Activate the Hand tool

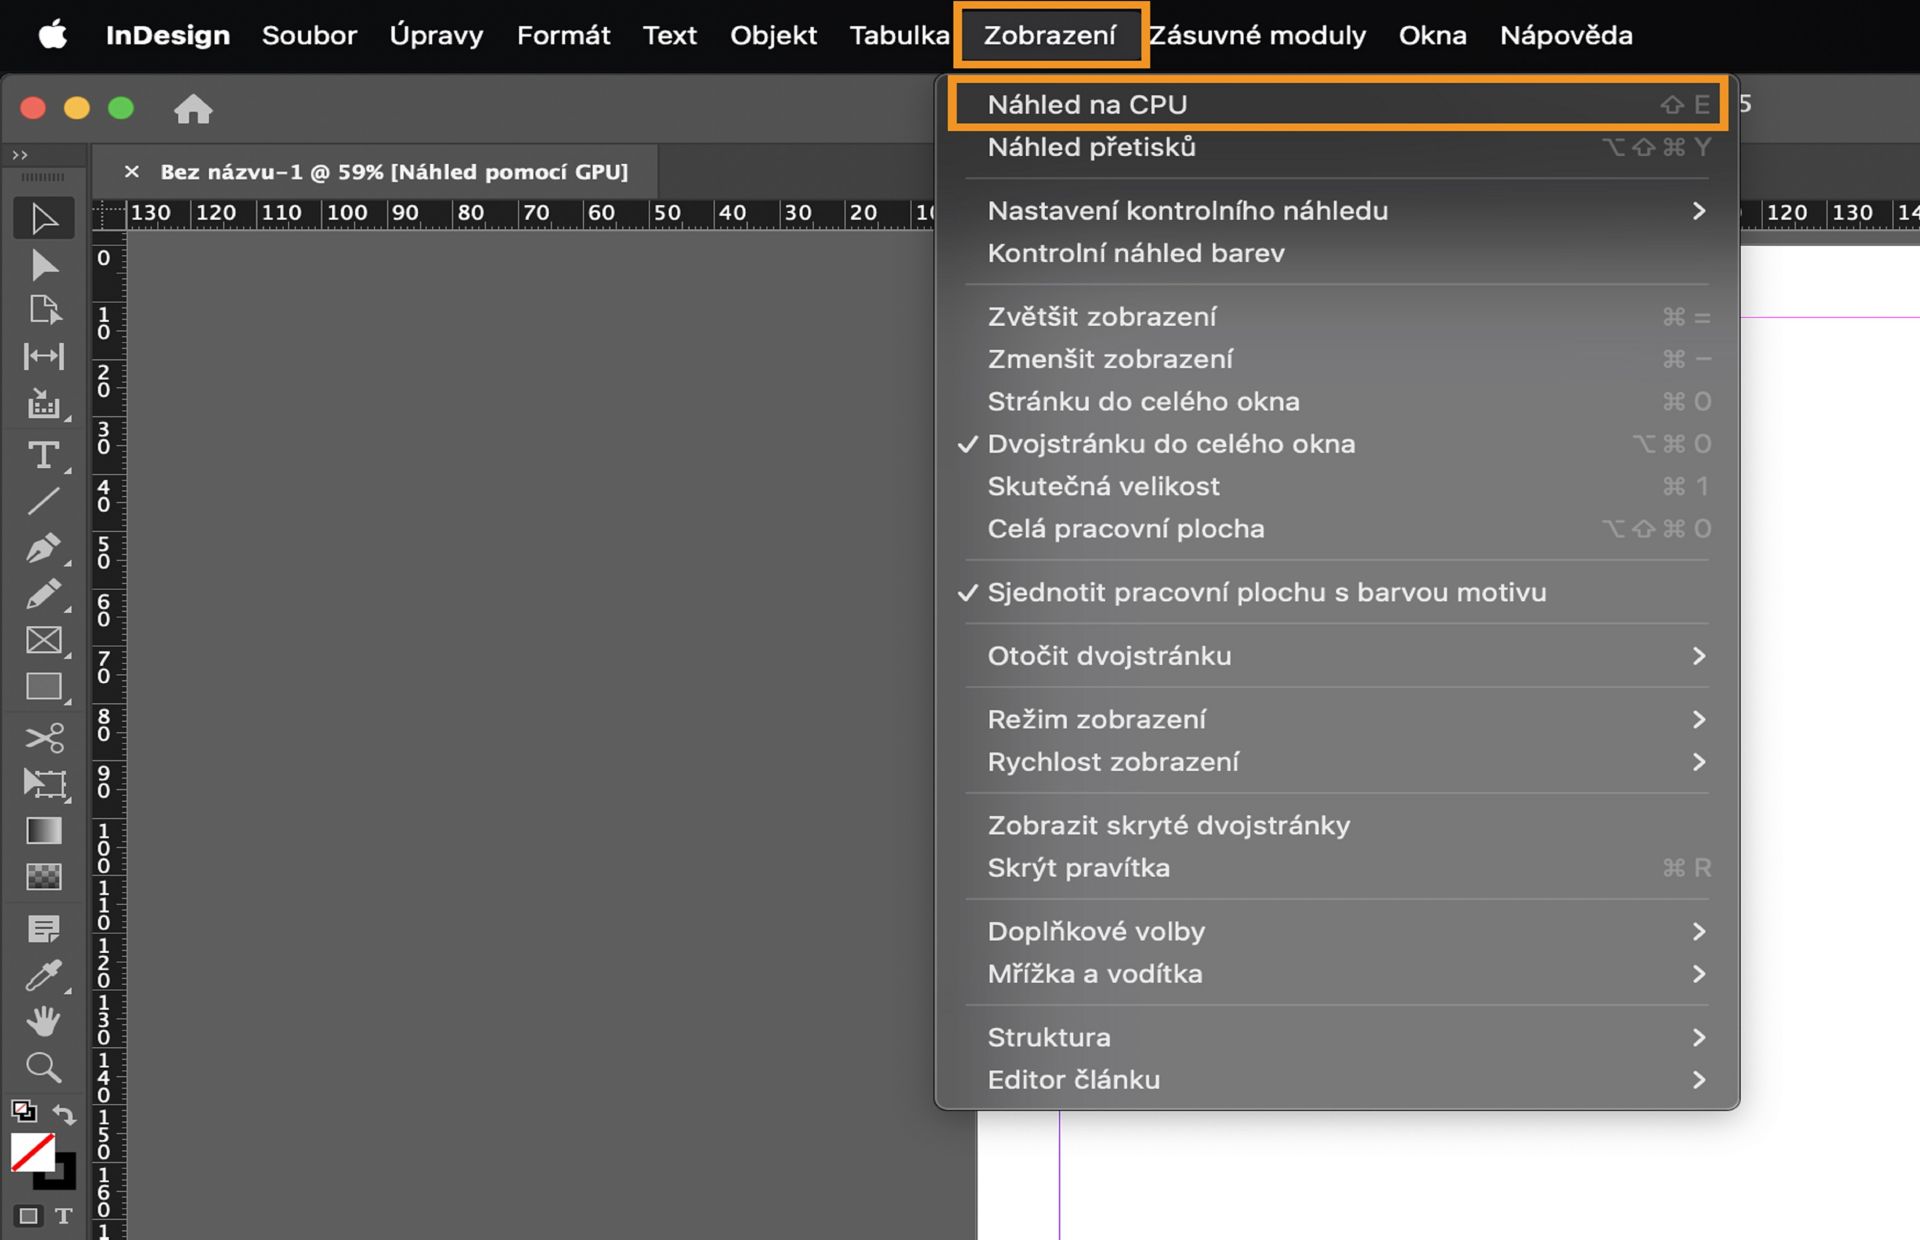coord(43,1021)
